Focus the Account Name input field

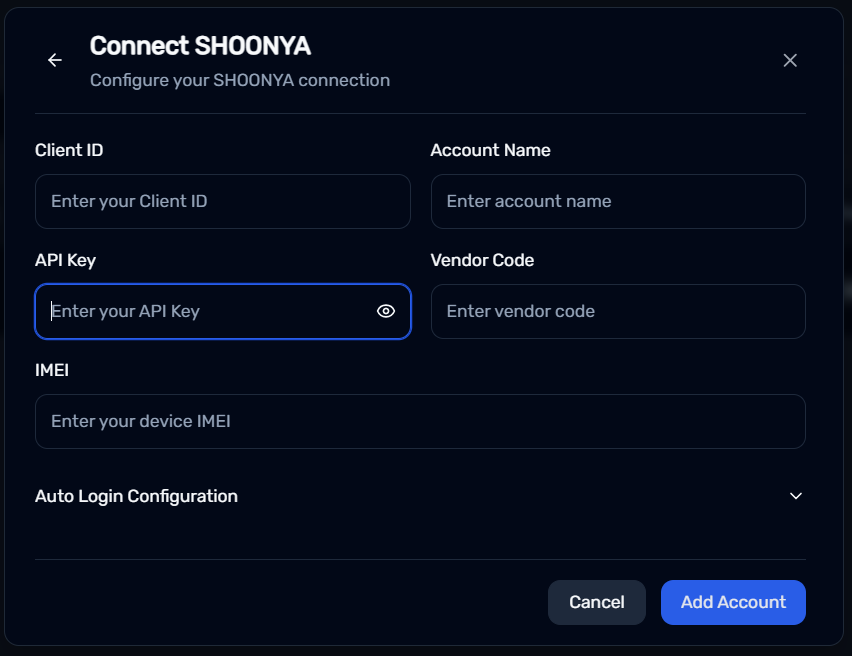pyautogui.click(x=618, y=201)
